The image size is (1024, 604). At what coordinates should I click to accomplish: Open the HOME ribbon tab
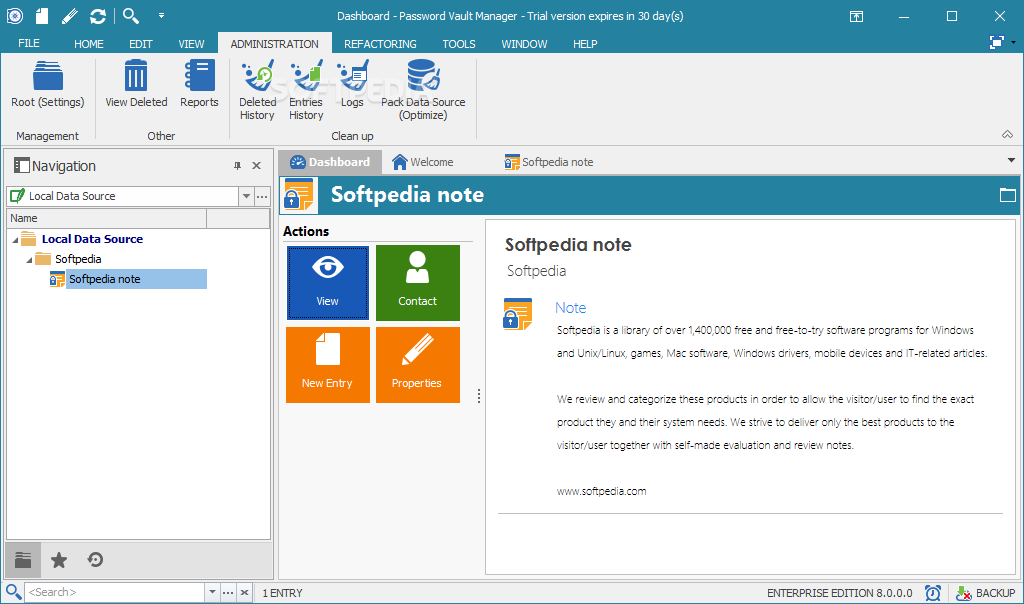coord(89,44)
